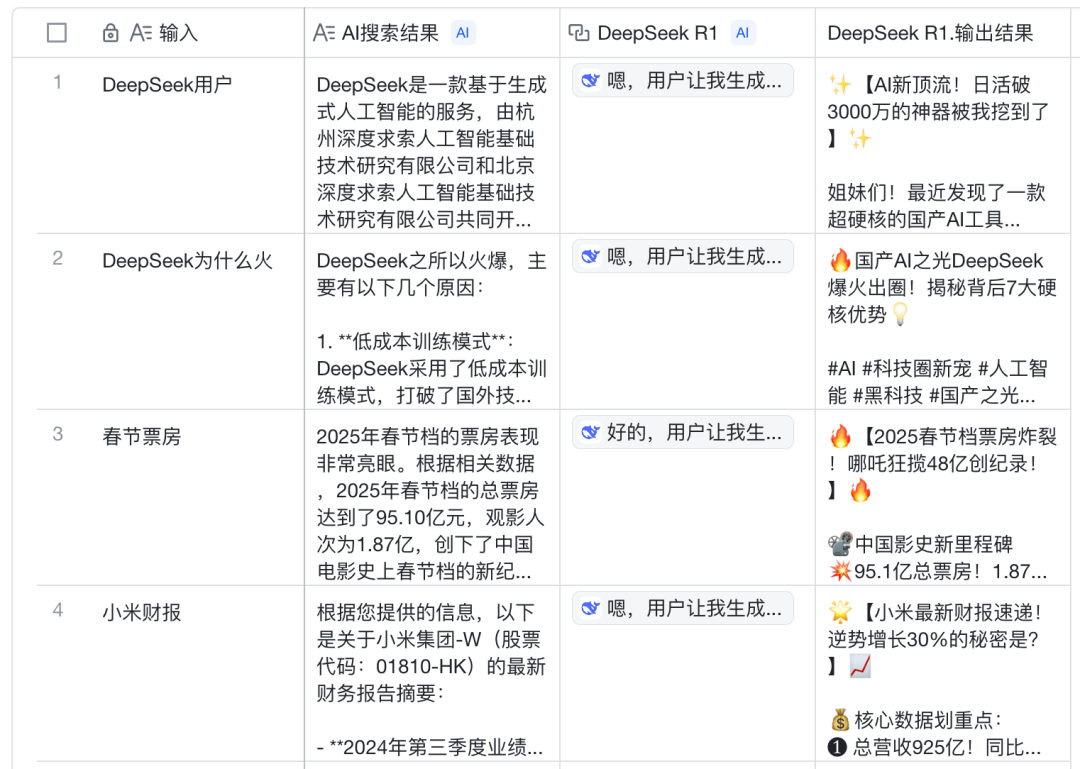Viewport: 1080px width, 769px height.
Task: Click the AI搜索结果 column header
Action: point(389,32)
